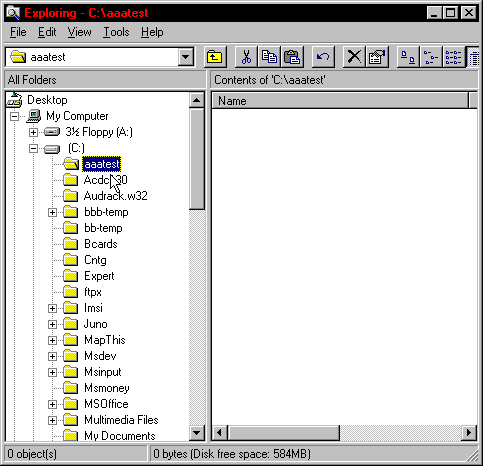Collapse the My Computer node
The image size is (483, 466).
14,116
